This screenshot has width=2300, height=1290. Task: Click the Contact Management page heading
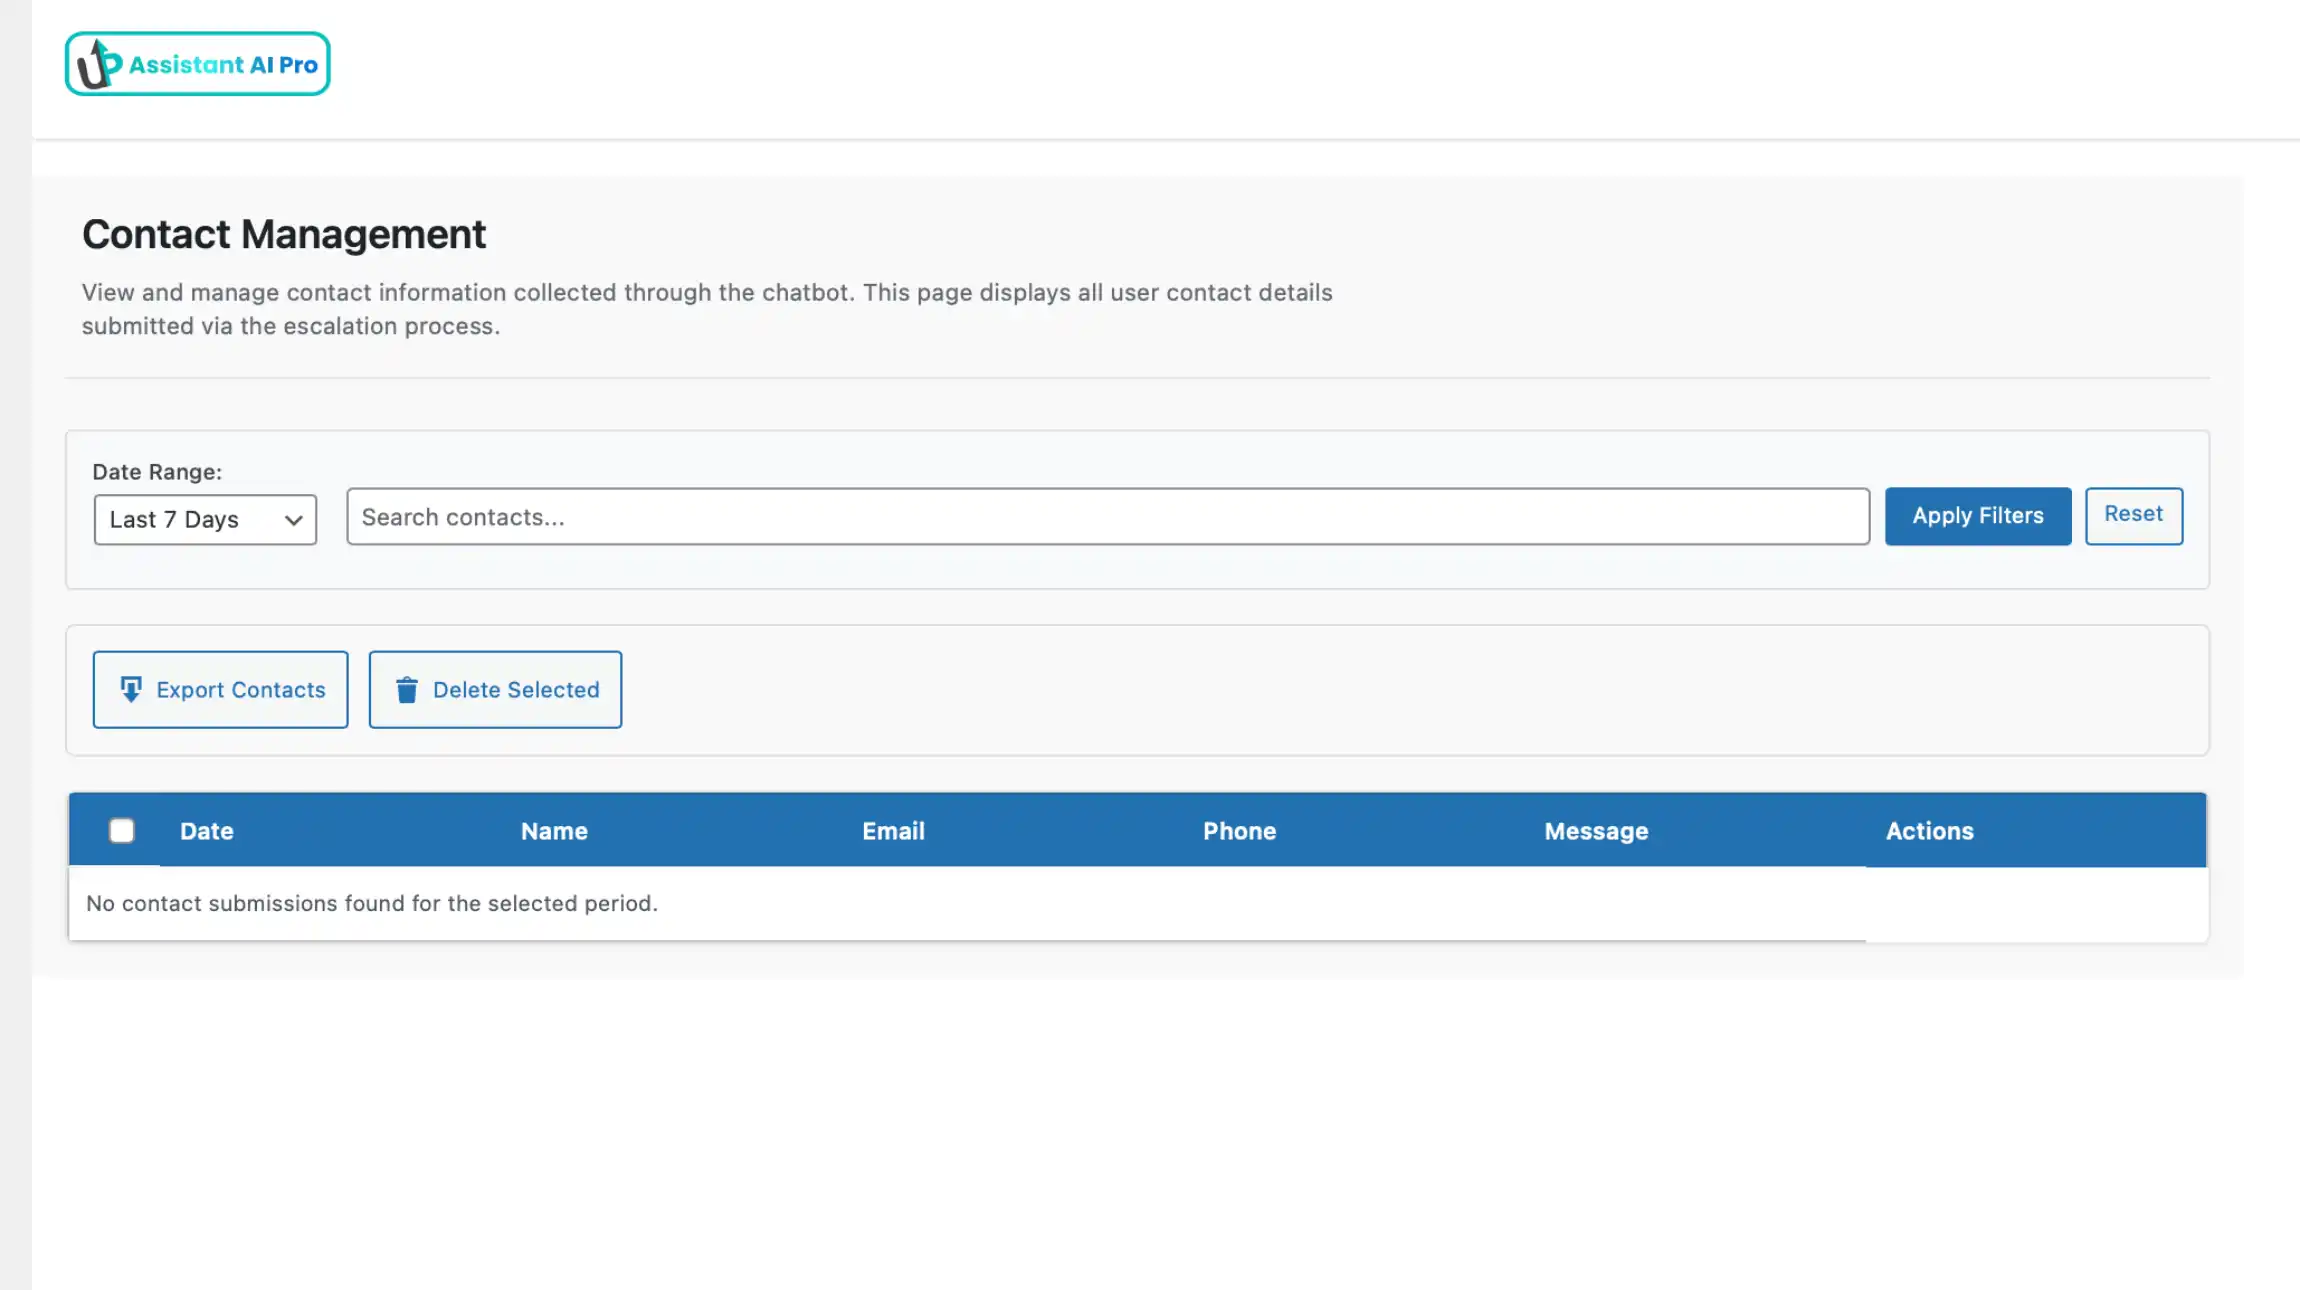pyautogui.click(x=284, y=233)
